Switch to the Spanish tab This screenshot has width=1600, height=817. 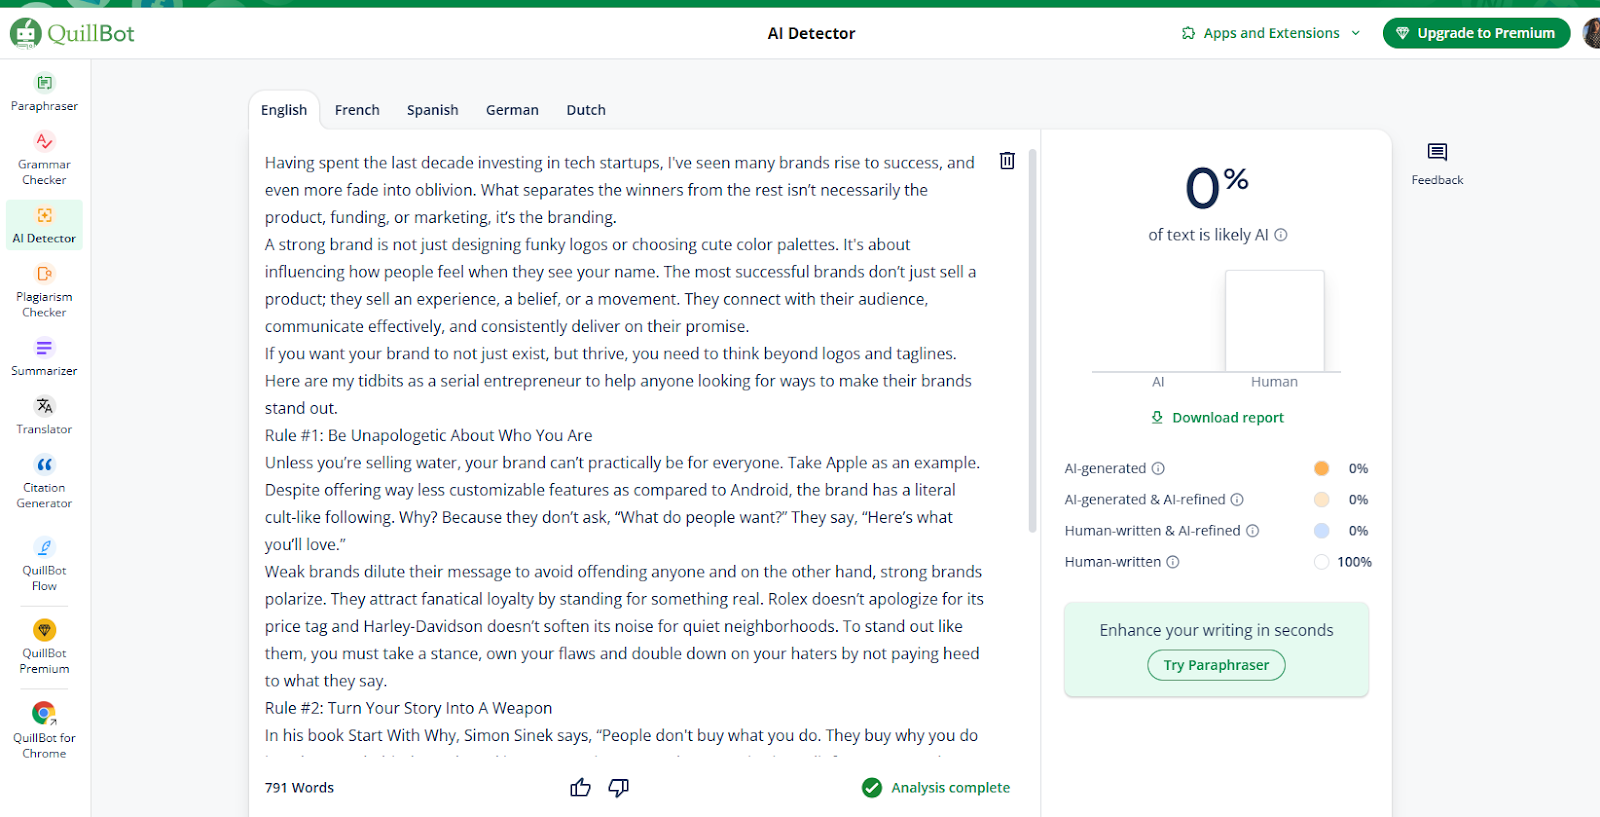pos(433,110)
